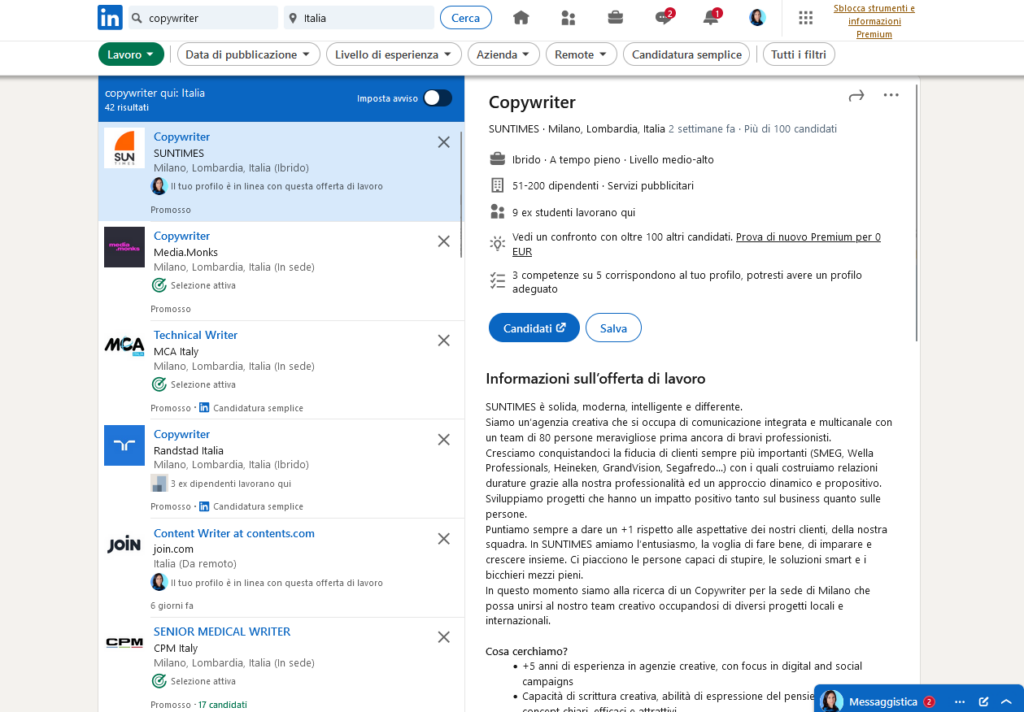The image size is (1024, 712).
Task: Dismiss the SUNTIMES Copywriter listing
Action: [x=443, y=142]
